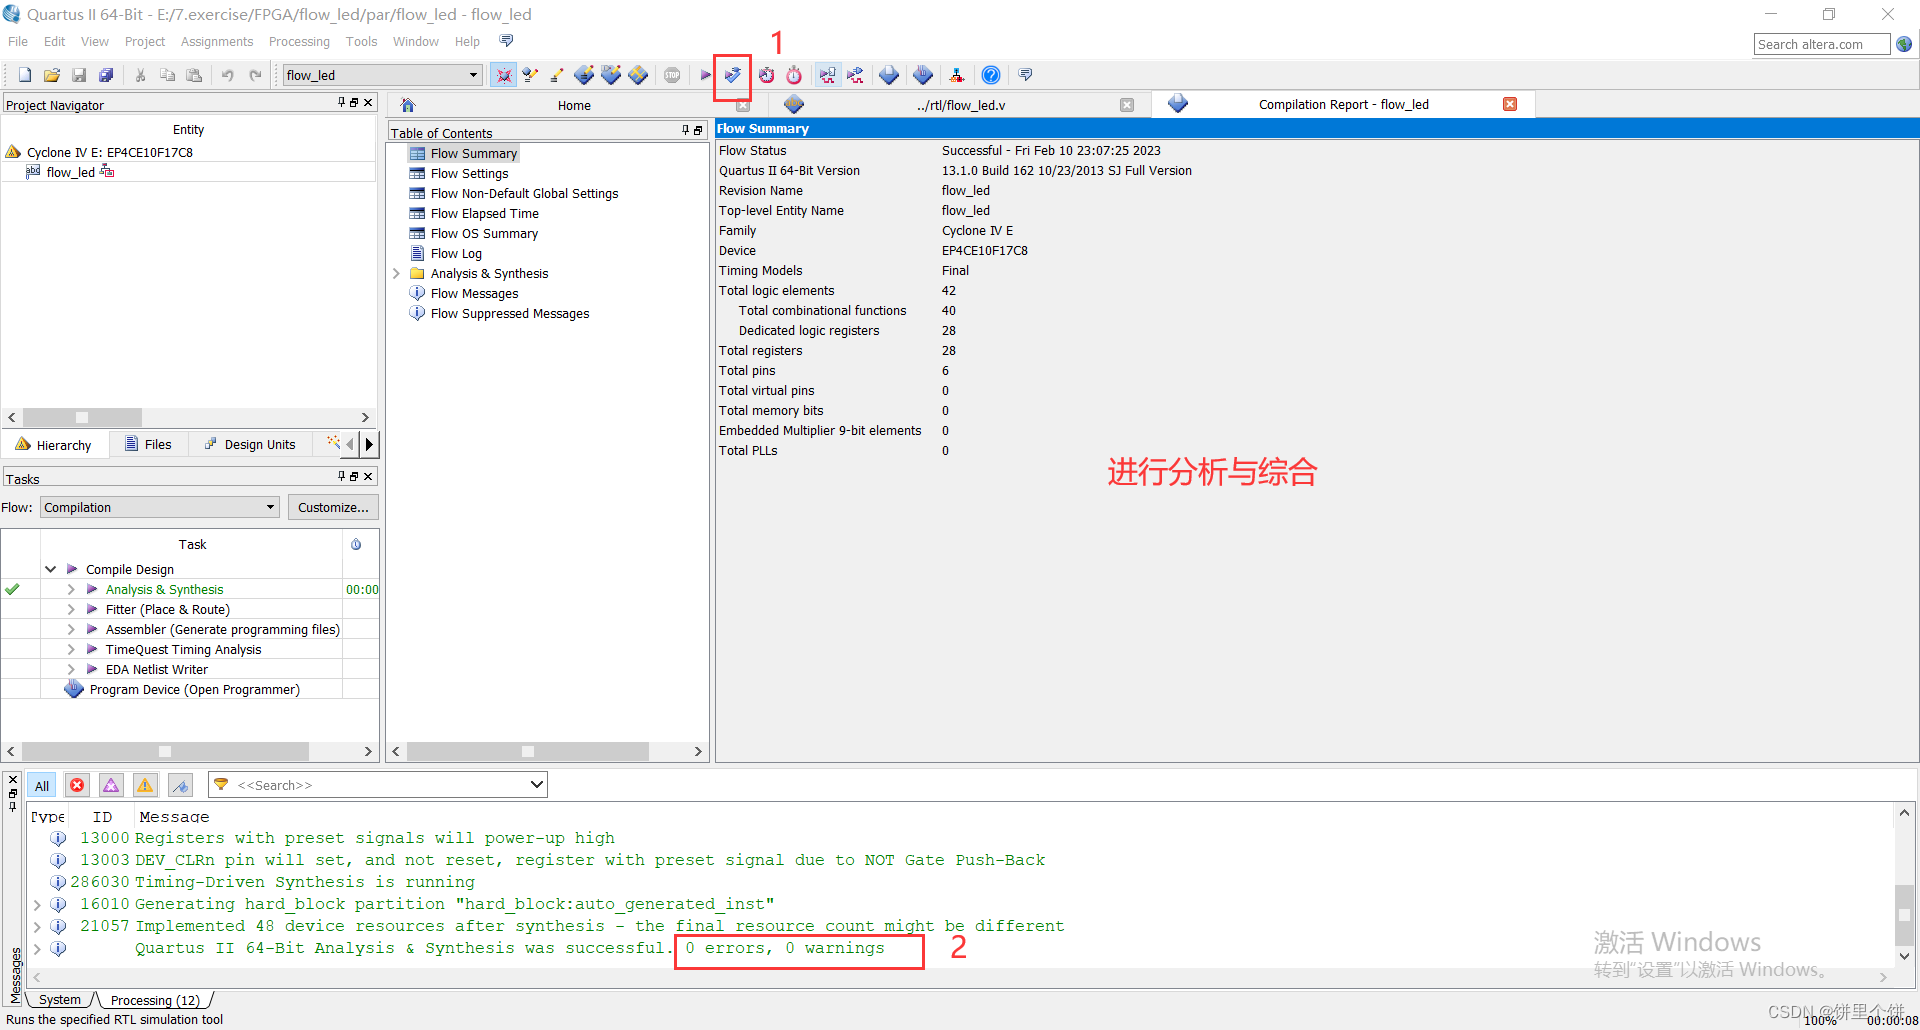
Task: Close the Compilation Report tab
Action: tap(1510, 104)
